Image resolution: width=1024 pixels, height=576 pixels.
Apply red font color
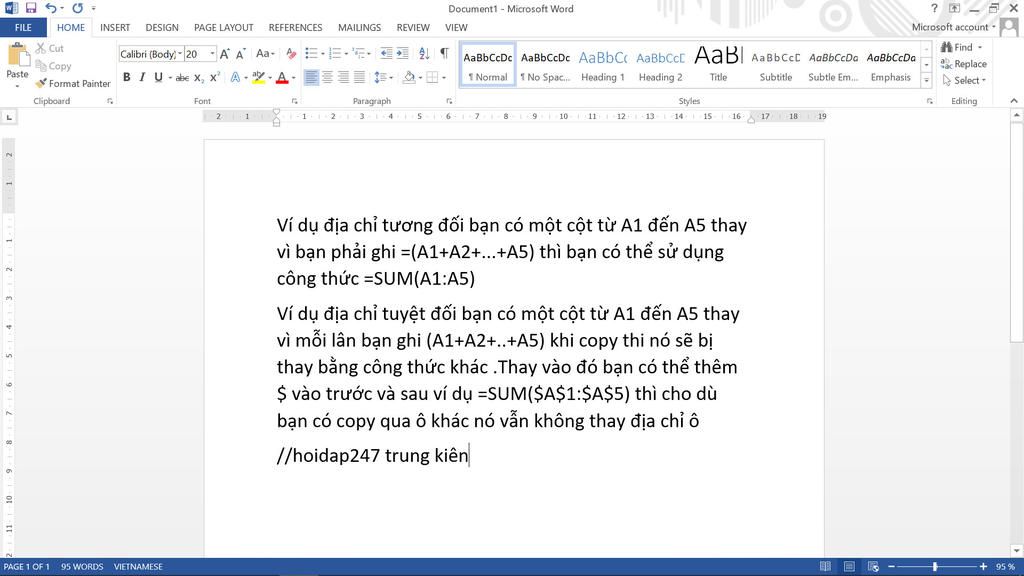[x=282, y=77]
